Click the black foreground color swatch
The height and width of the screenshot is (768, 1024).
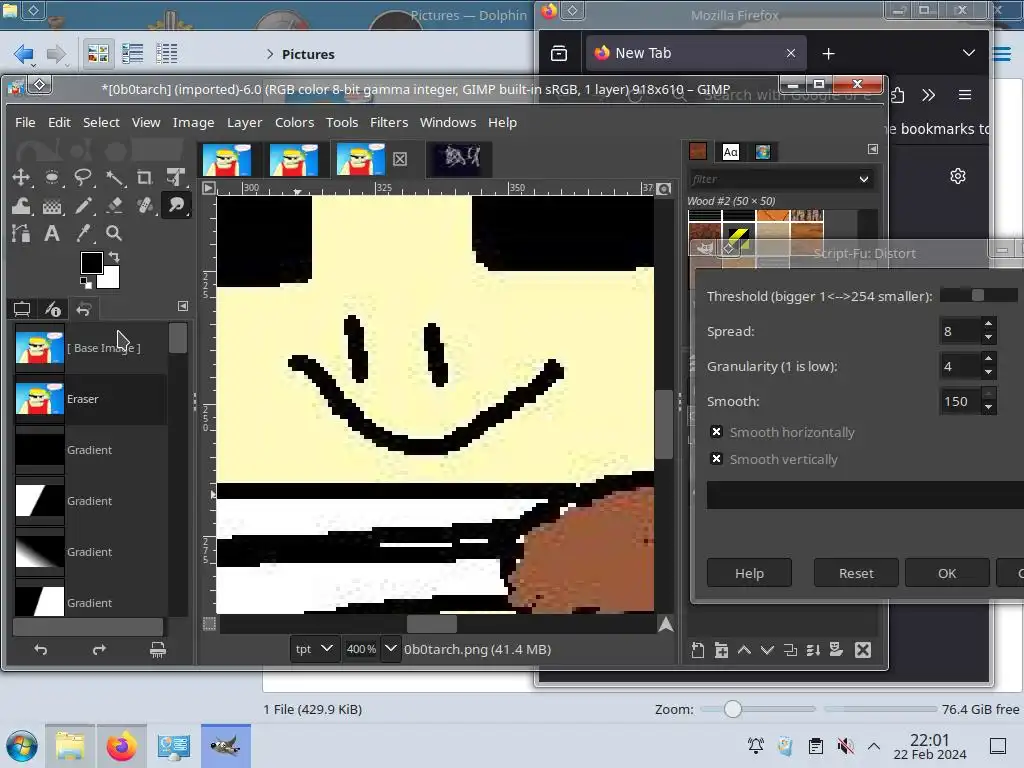tap(91, 263)
